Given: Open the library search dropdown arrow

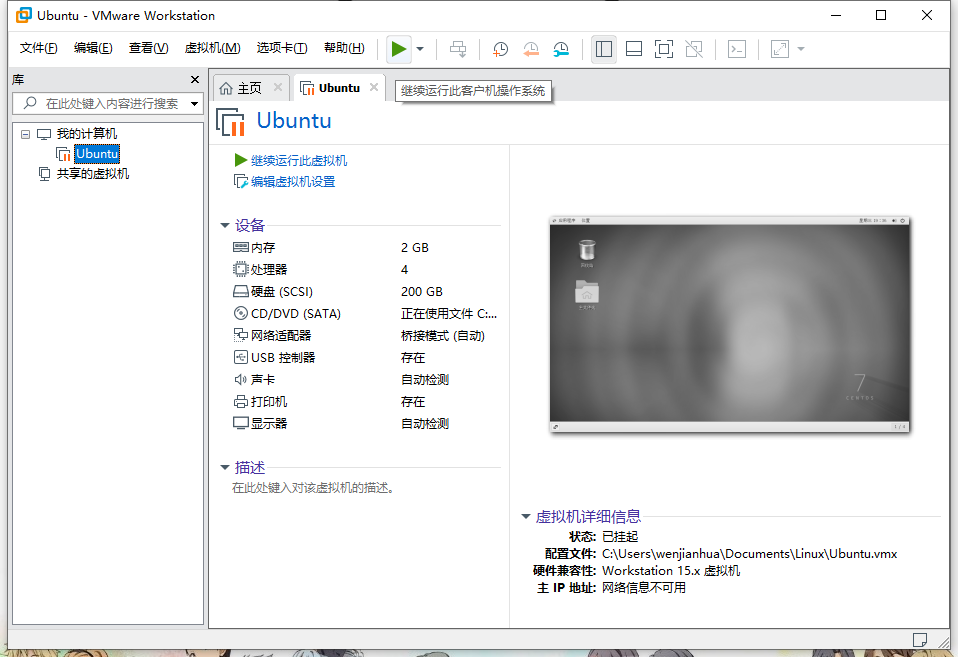Looking at the screenshot, I should pyautogui.click(x=194, y=103).
